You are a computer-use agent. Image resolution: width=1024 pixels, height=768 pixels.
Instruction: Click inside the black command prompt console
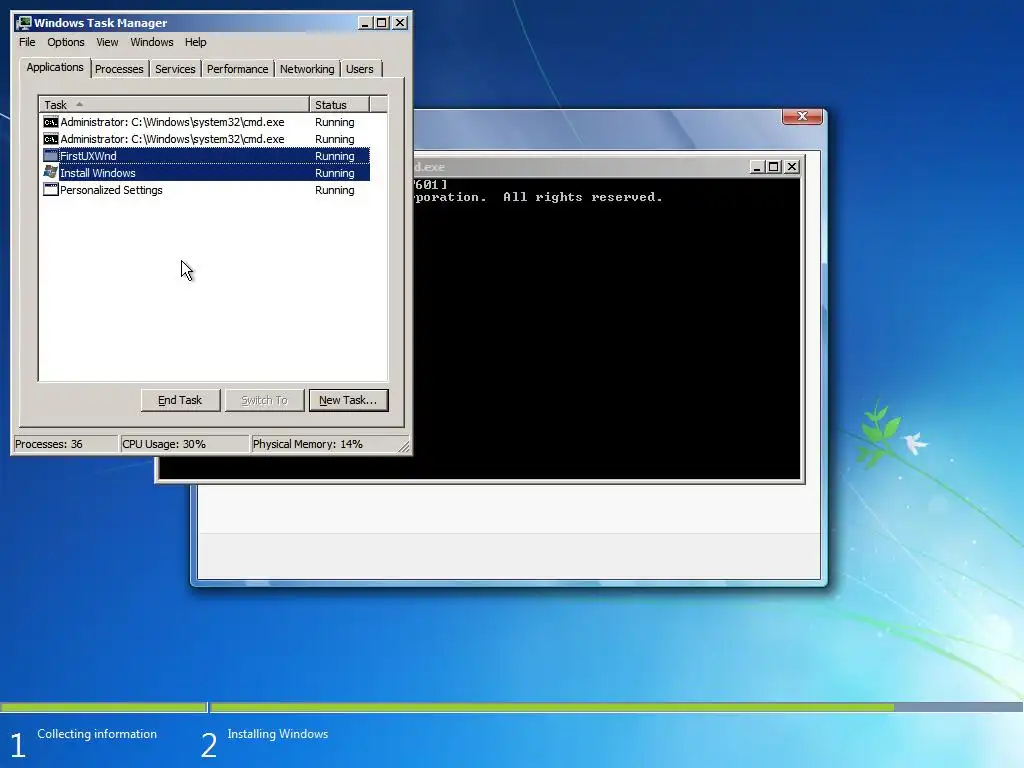(605, 328)
